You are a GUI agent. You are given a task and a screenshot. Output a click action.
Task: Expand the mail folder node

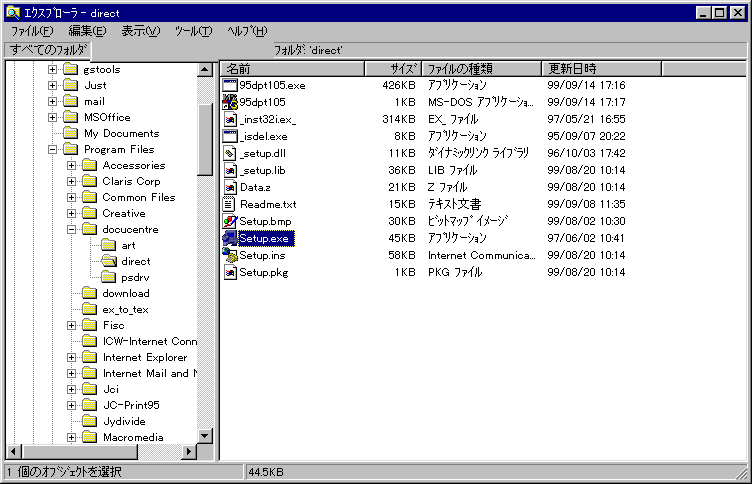point(52,101)
